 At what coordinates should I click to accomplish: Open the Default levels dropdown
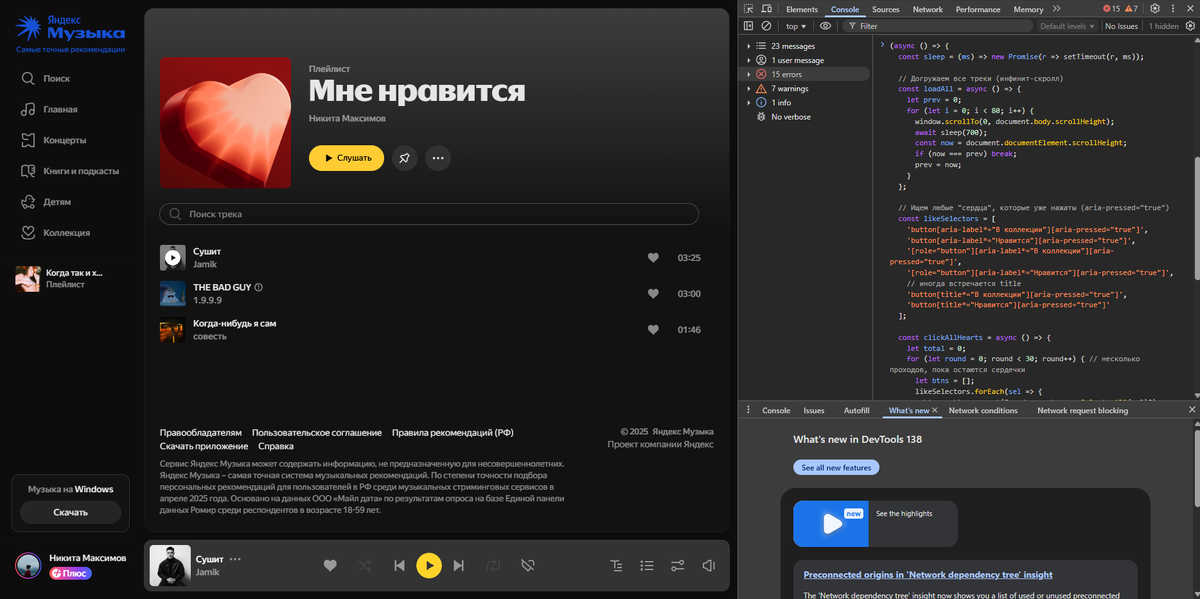pyautogui.click(x=1069, y=26)
